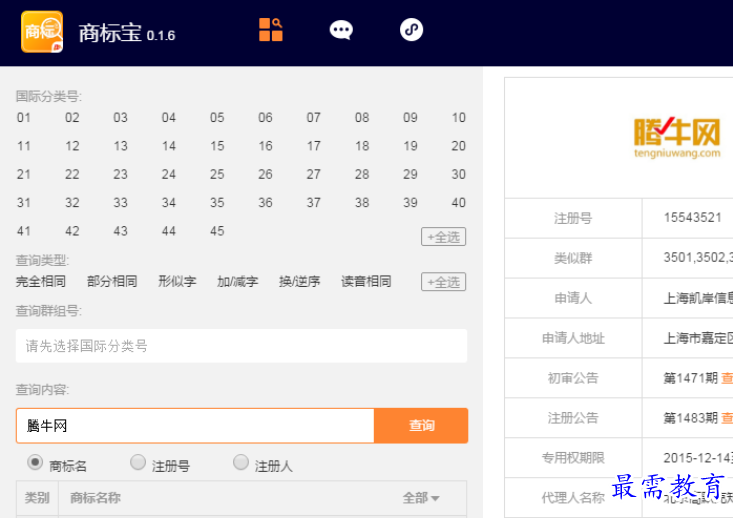This screenshot has height=518, width=733.
Task: Open the 初审公告 第1471期 view link
Action: click(x=727, y=378)
